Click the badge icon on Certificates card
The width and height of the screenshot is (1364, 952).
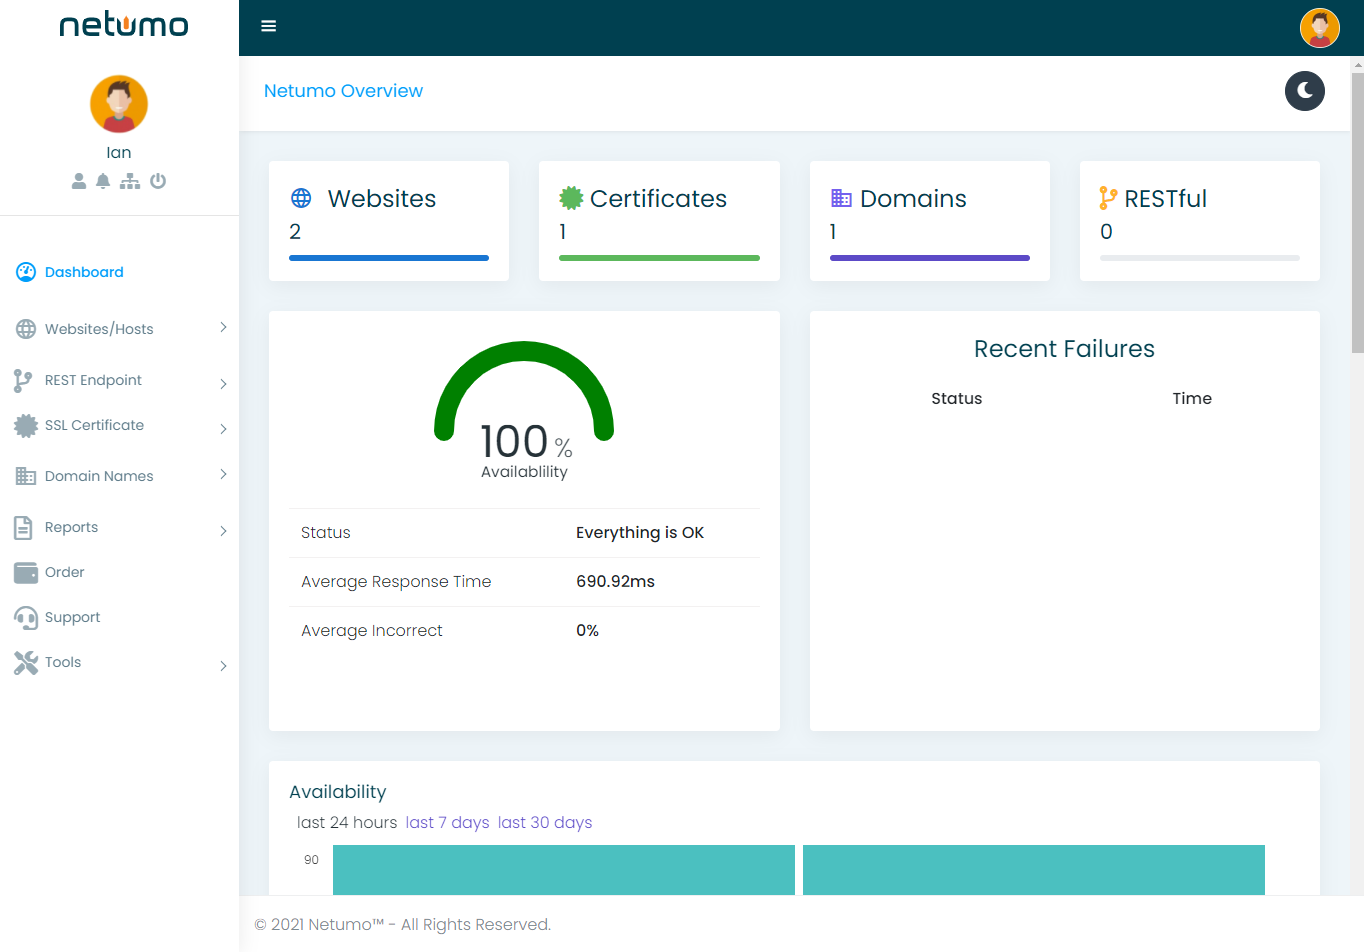click(x=571, y=198)
